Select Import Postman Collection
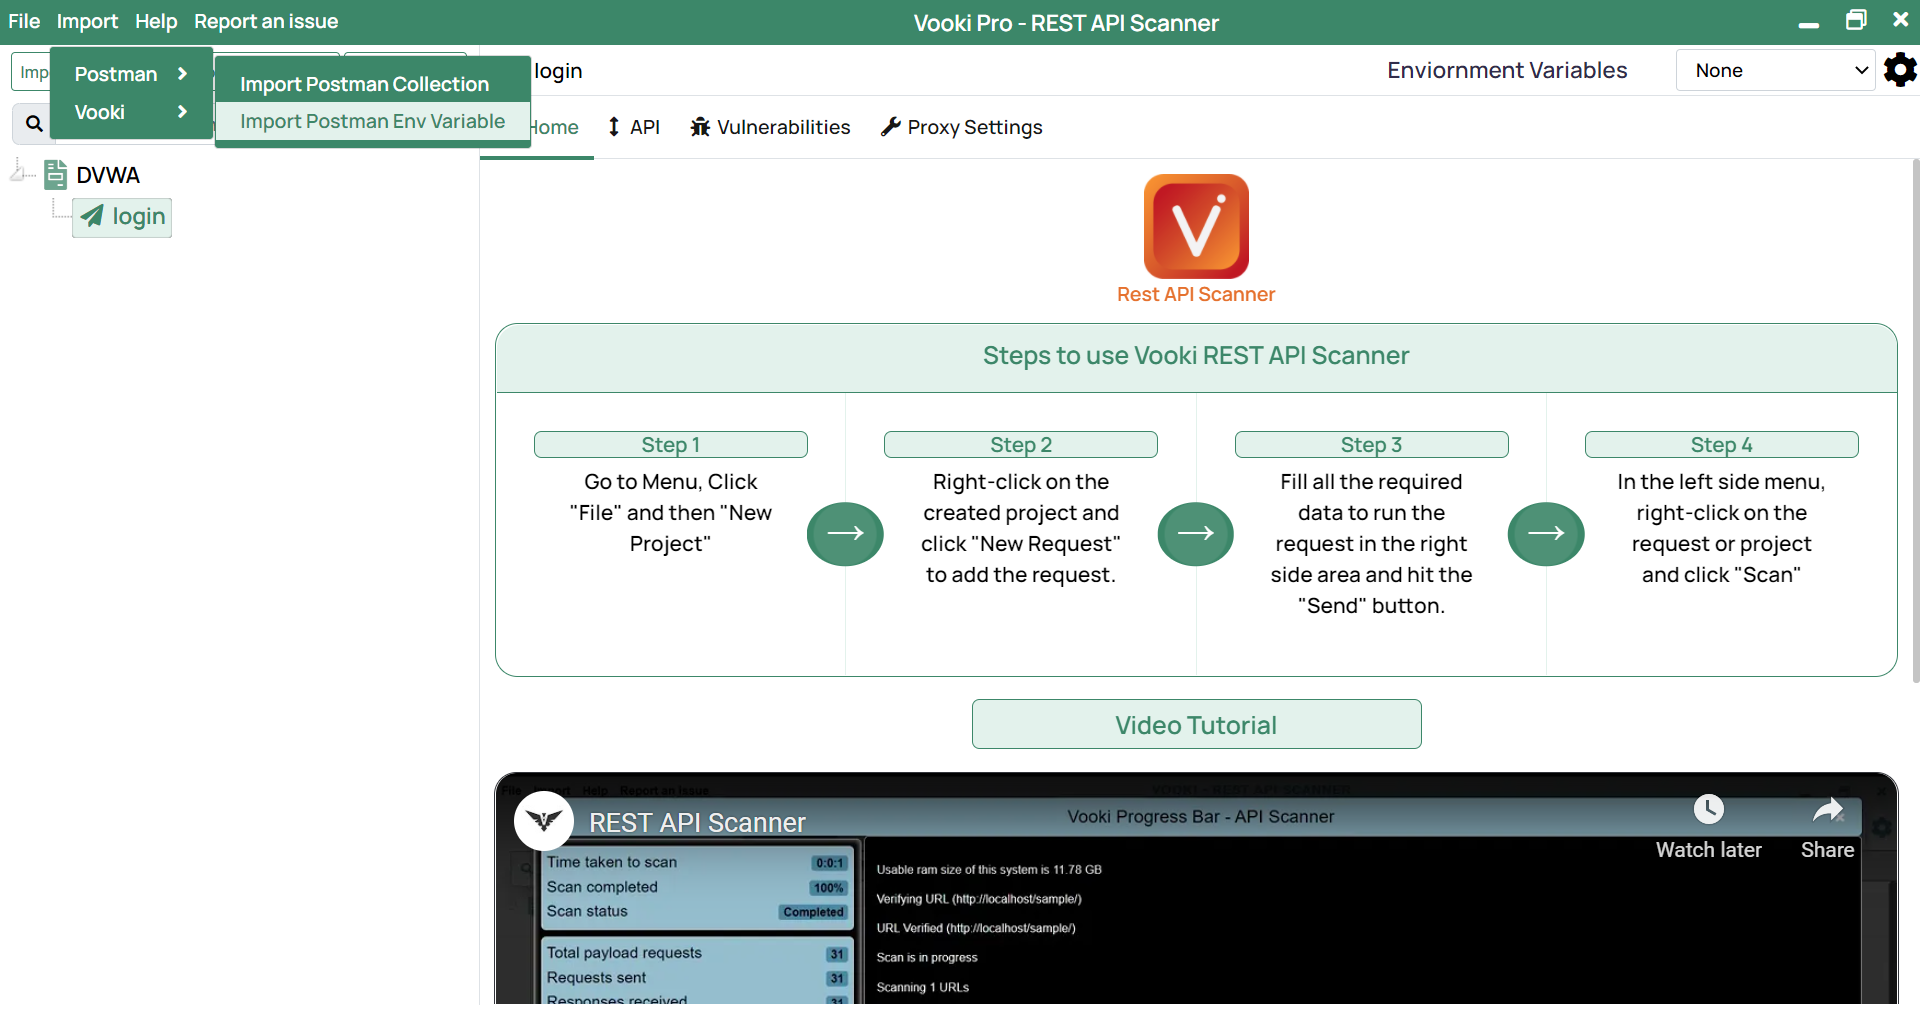Viewport: 1920px width, 1018px height. coord(364,84)
